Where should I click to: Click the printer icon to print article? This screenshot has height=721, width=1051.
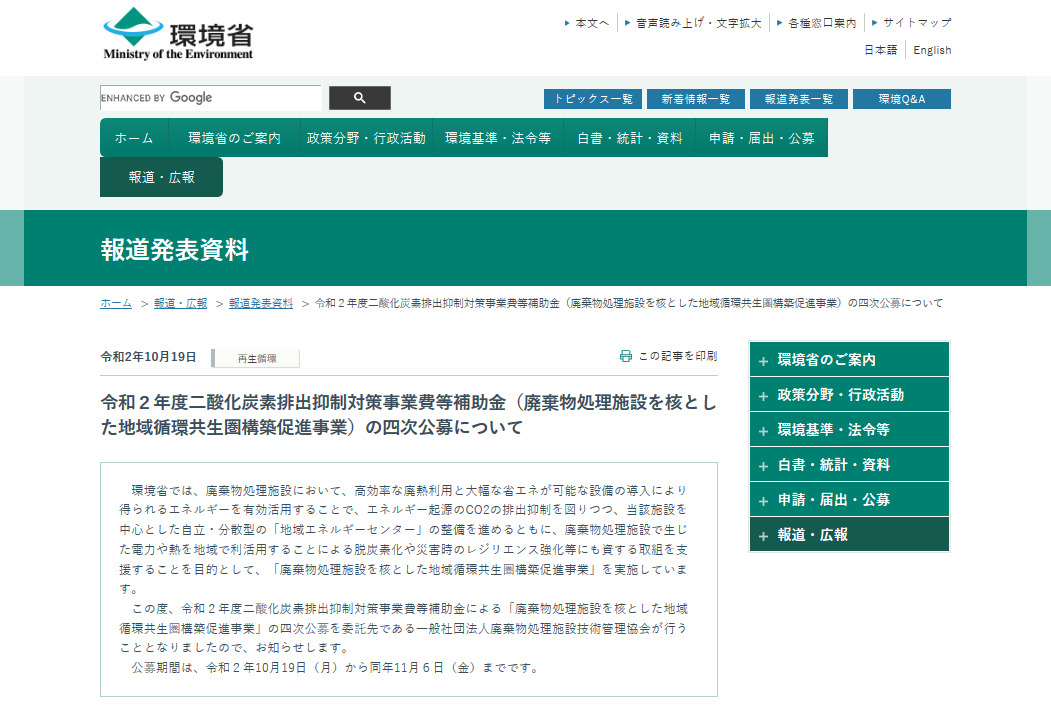626,356
